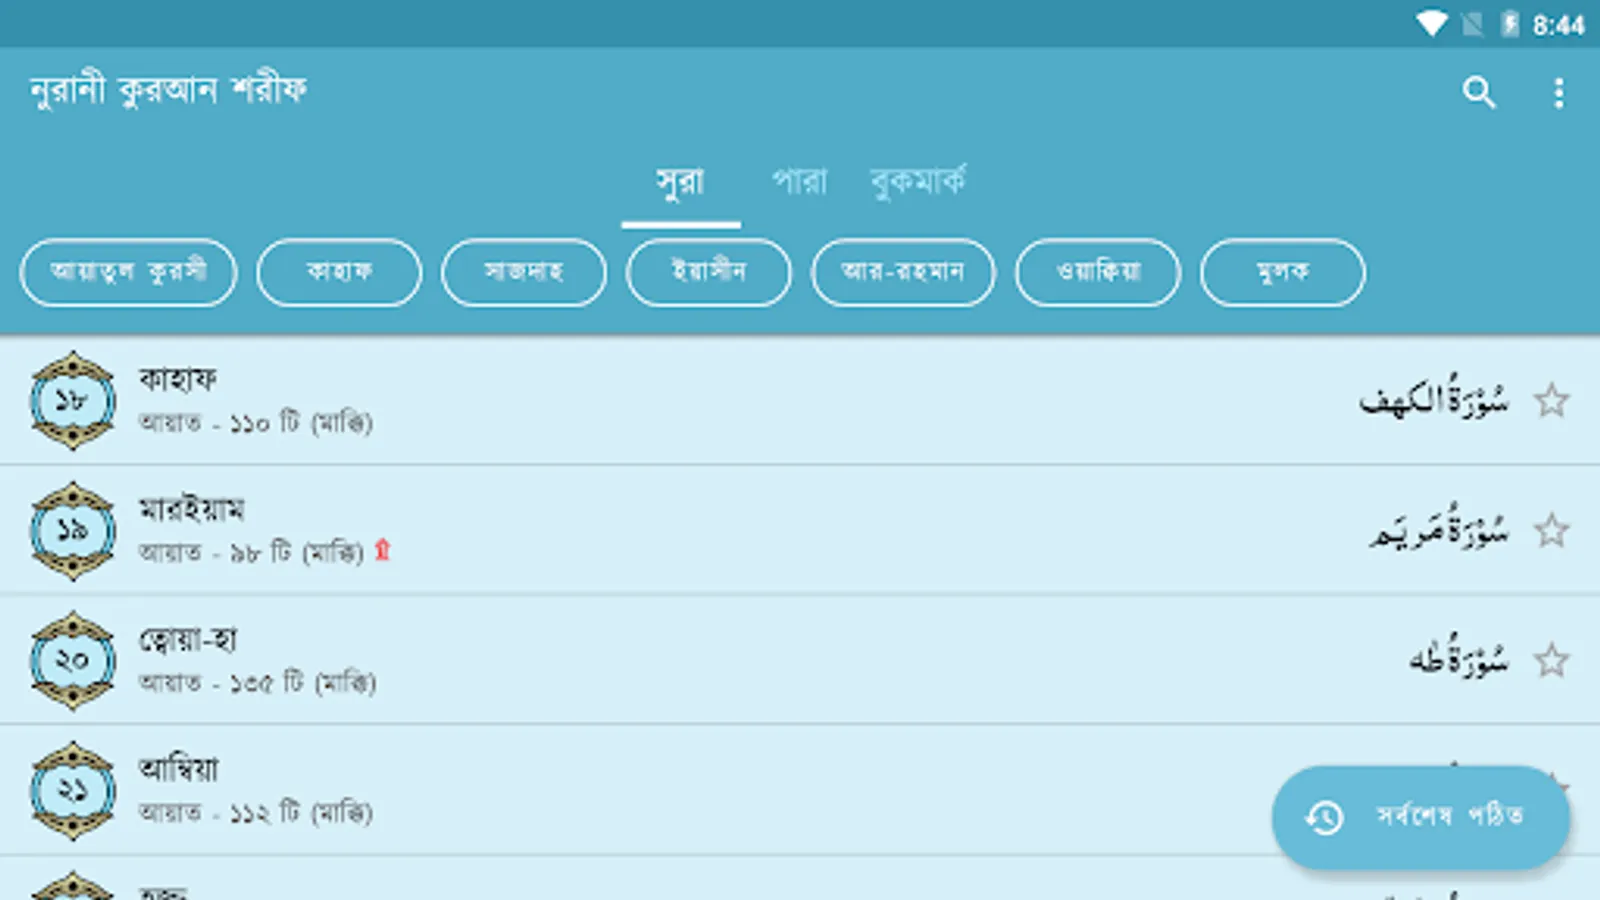This screenshot has height=900, width=1600.
Task: Switch to the পারা tab
Action: pyautogui.click(x=799, y=182)
